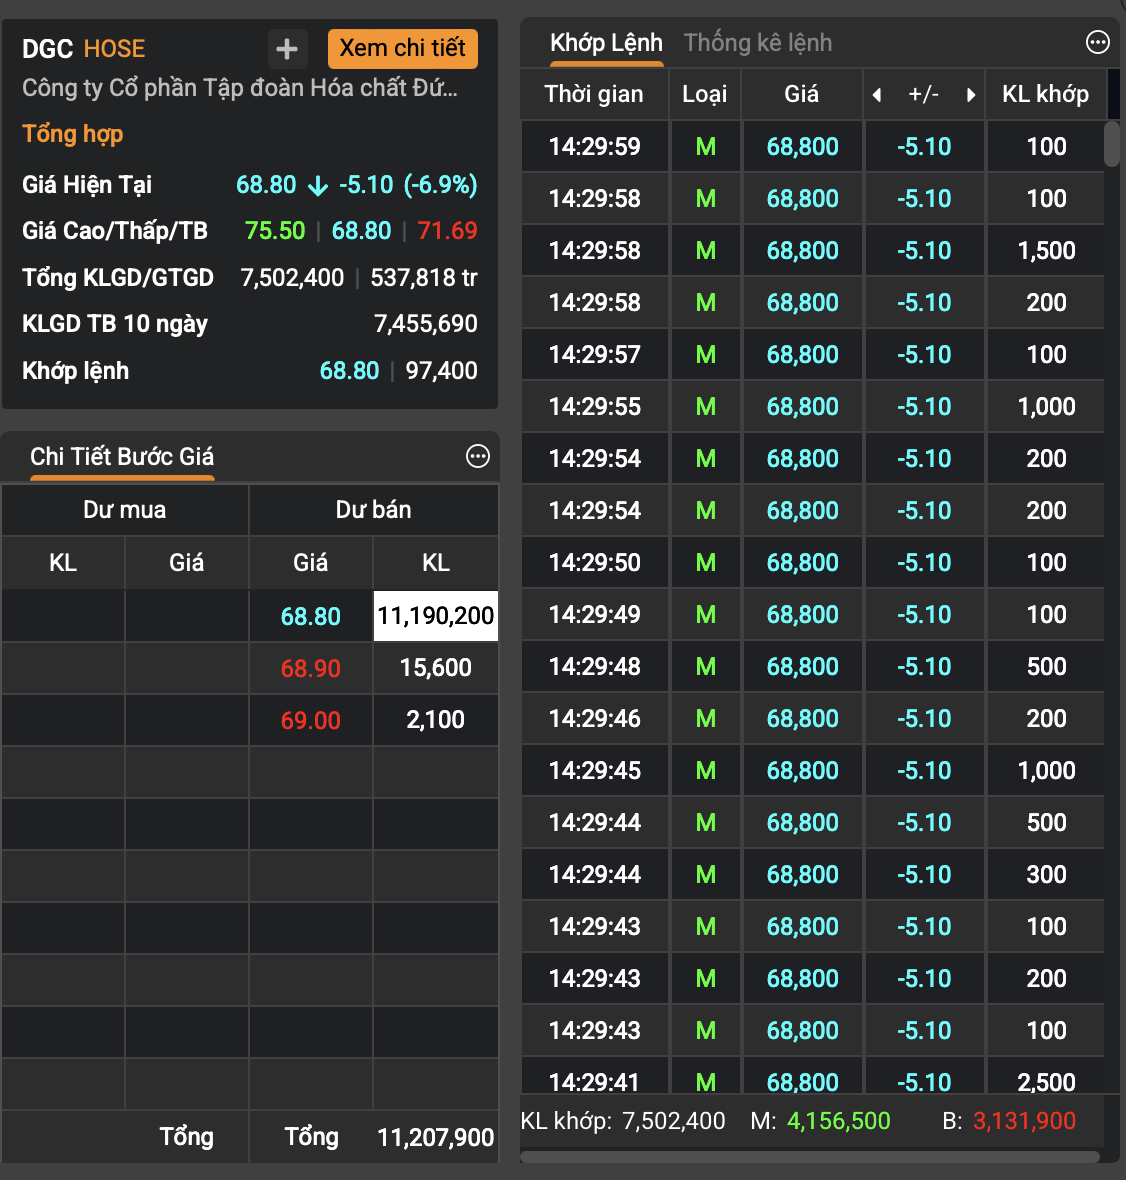This screenshot has height=1180, width=1126.
Task: Open the Chi Tiết Bước Giá options menu
Action: point(478,456)
